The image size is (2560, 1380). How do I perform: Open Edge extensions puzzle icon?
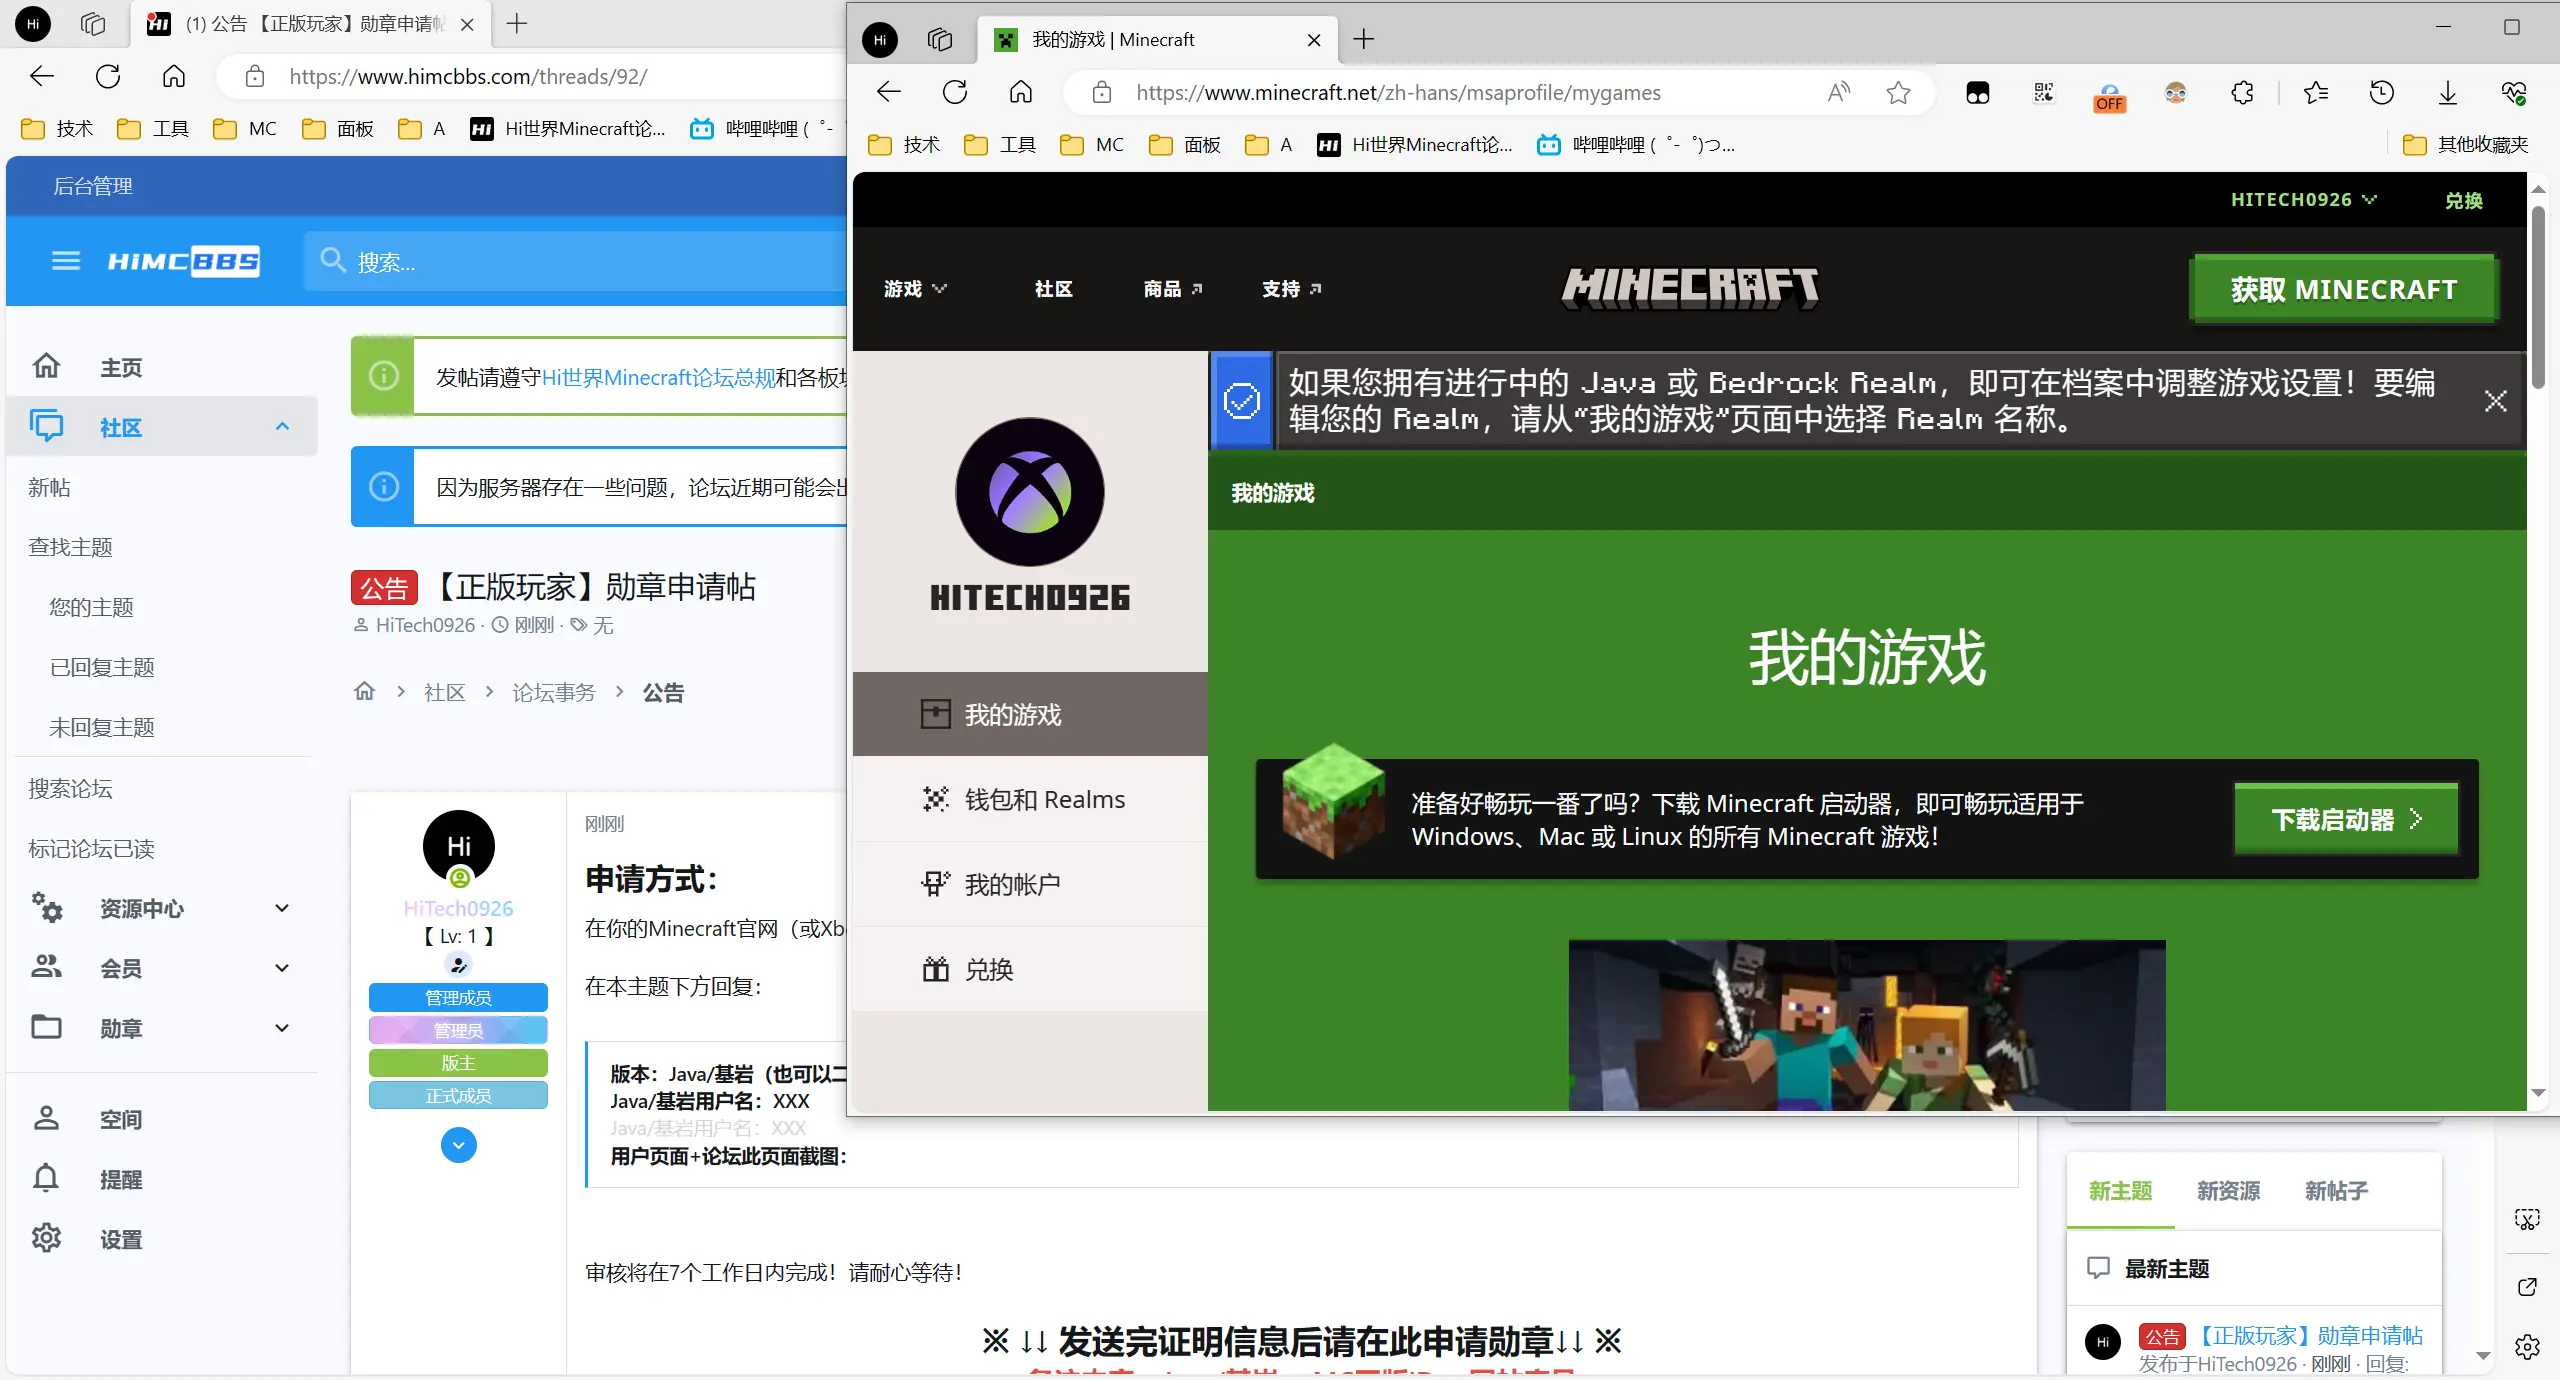tap(2242, 92)
